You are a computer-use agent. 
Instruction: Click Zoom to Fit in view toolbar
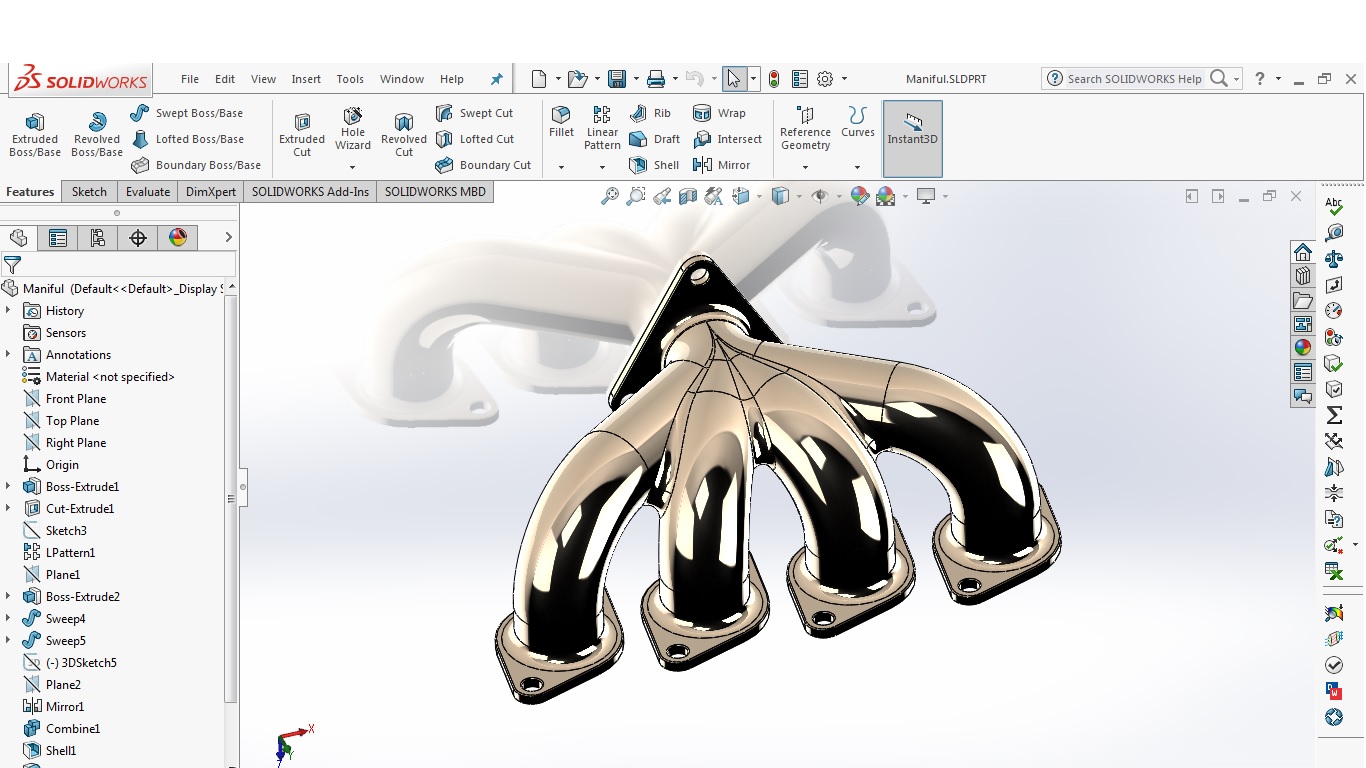click(x=609, y=196)
